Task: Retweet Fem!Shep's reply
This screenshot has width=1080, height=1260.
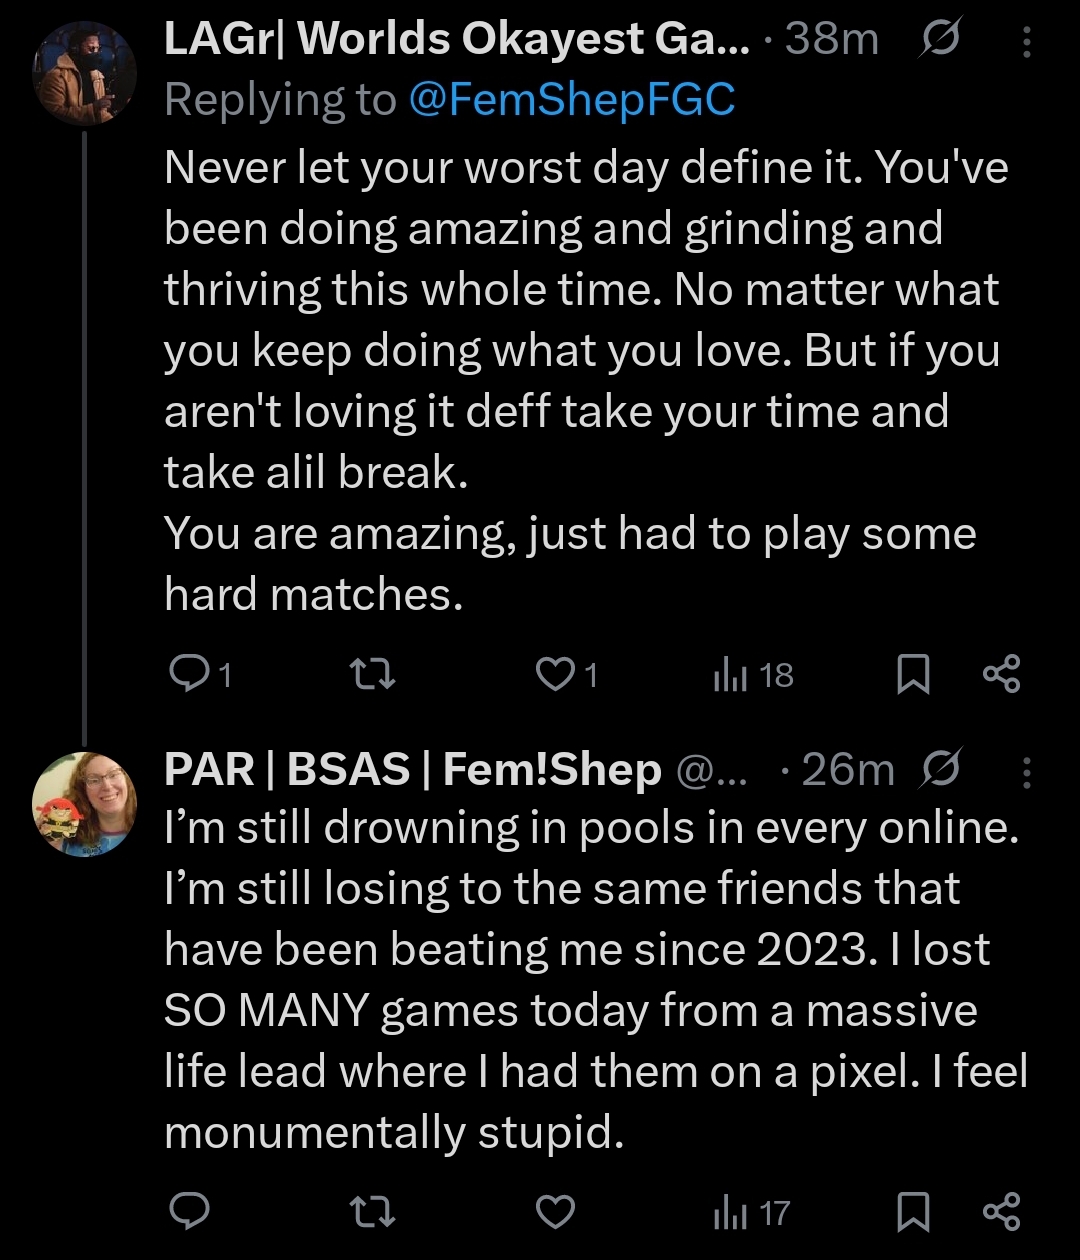Action: [377, 1213]
